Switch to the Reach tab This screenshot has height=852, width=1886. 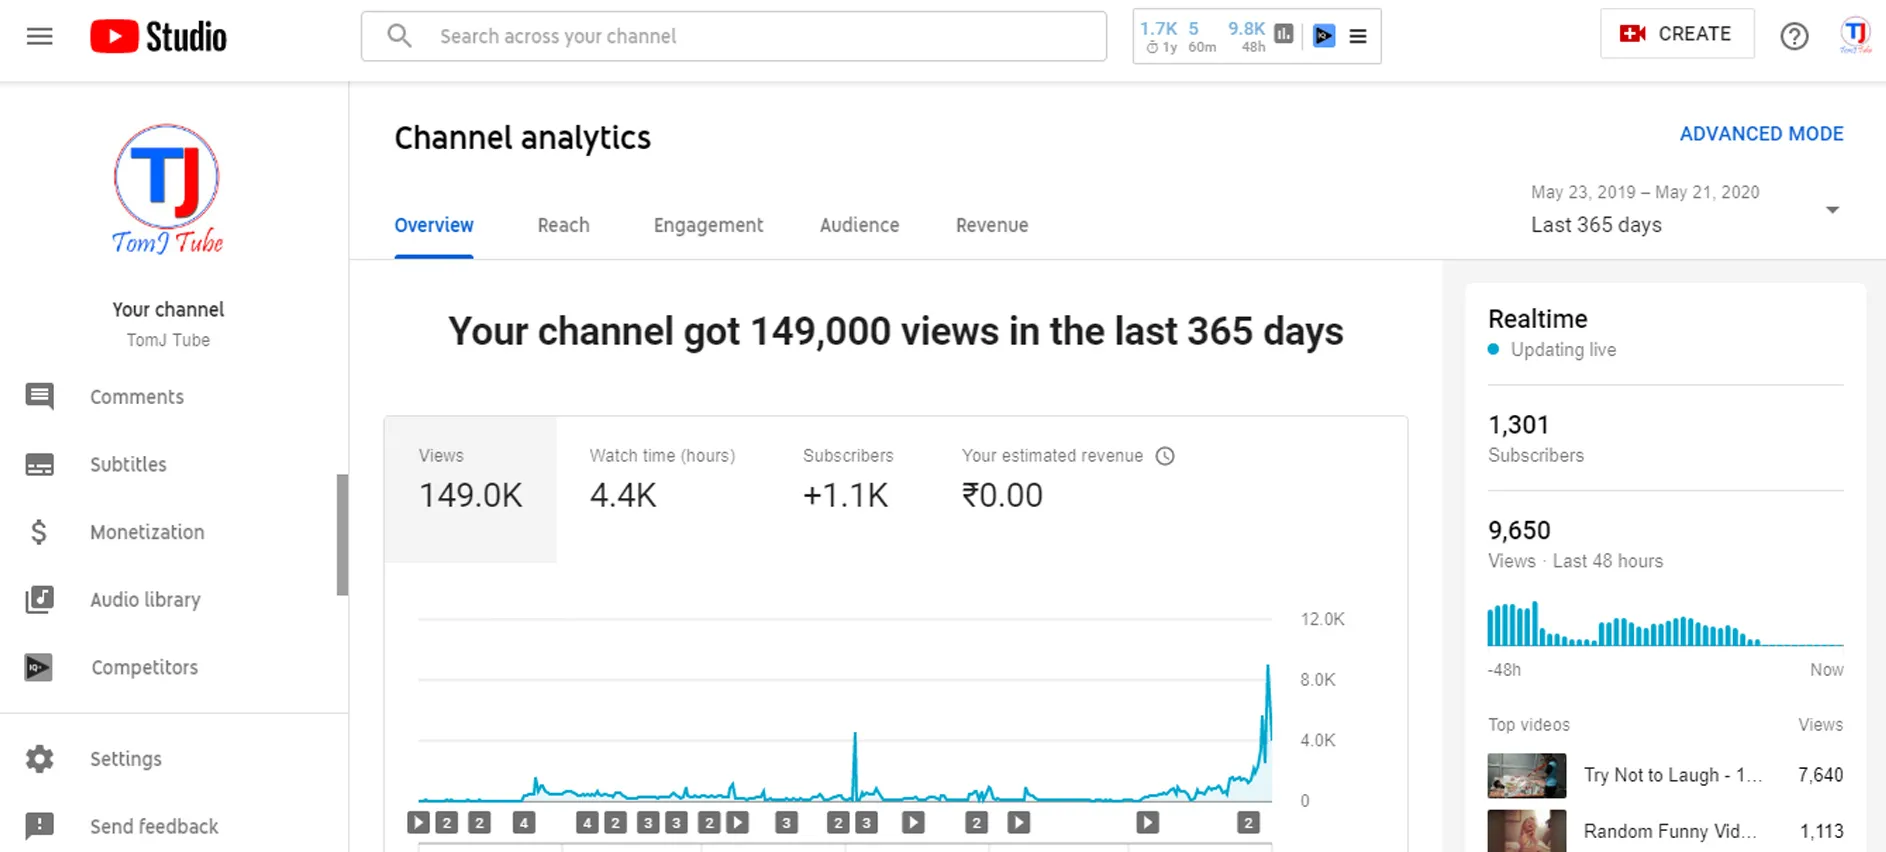(x=563, y=226)
